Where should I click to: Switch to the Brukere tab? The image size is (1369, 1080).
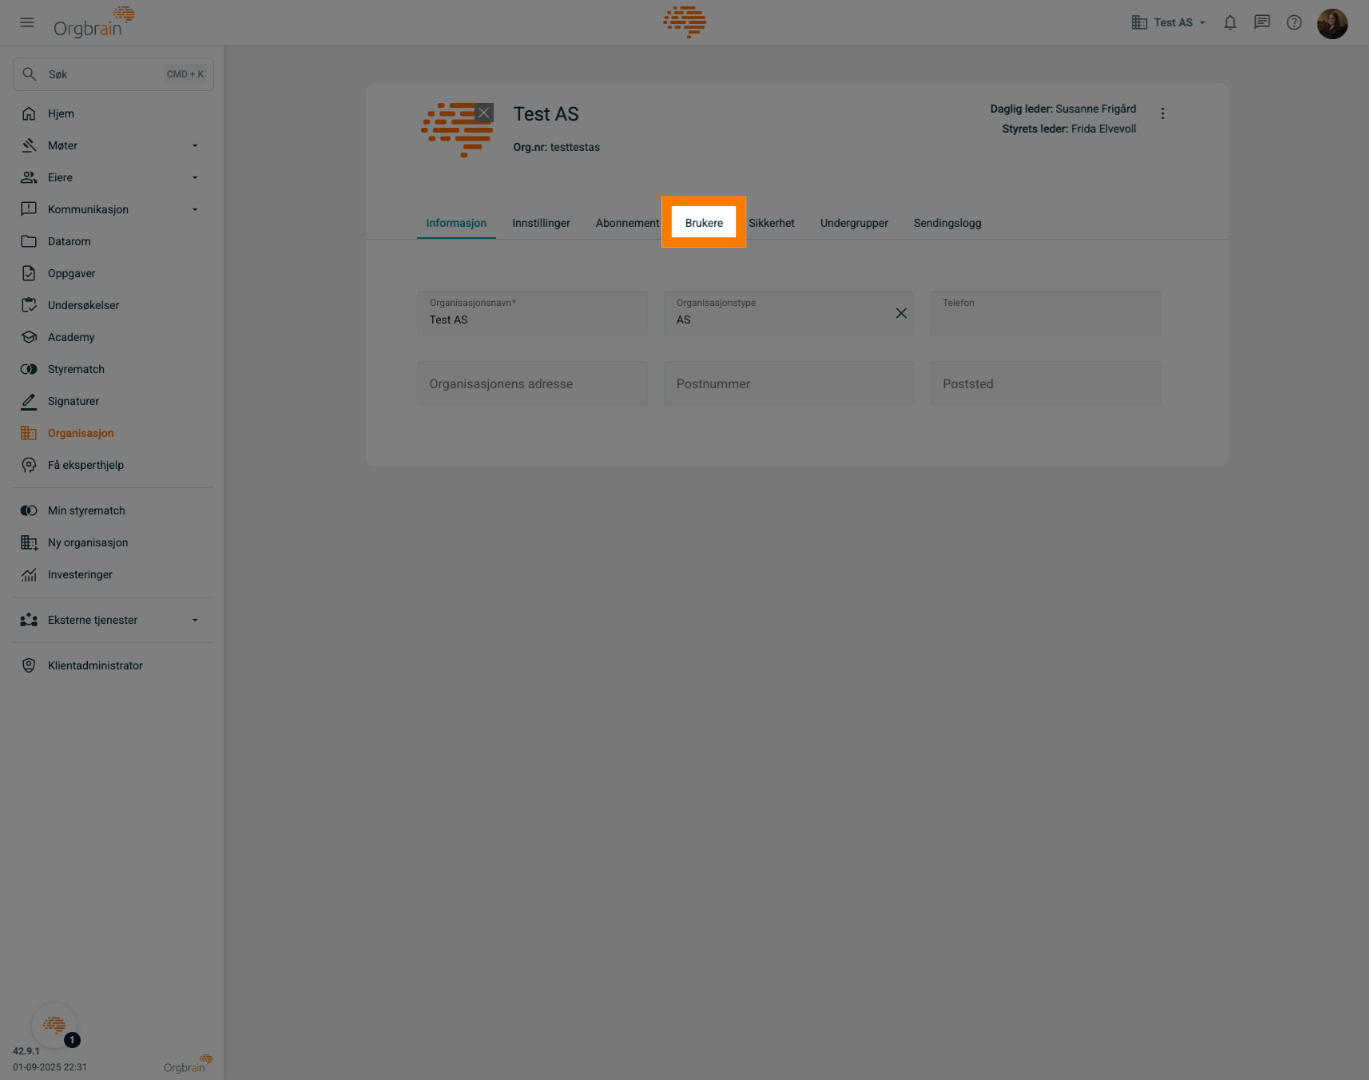click(x=704, y=223)
